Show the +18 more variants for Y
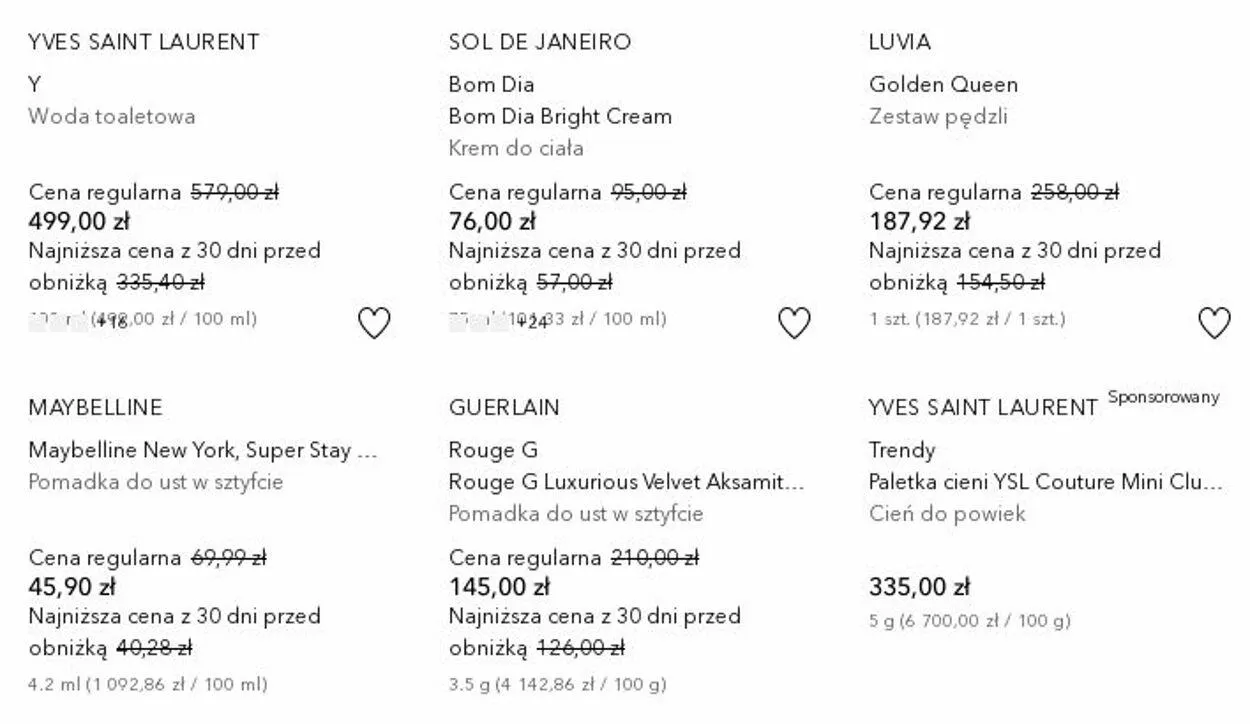The width and height of the screenshot is (1250, 724). 114,322
